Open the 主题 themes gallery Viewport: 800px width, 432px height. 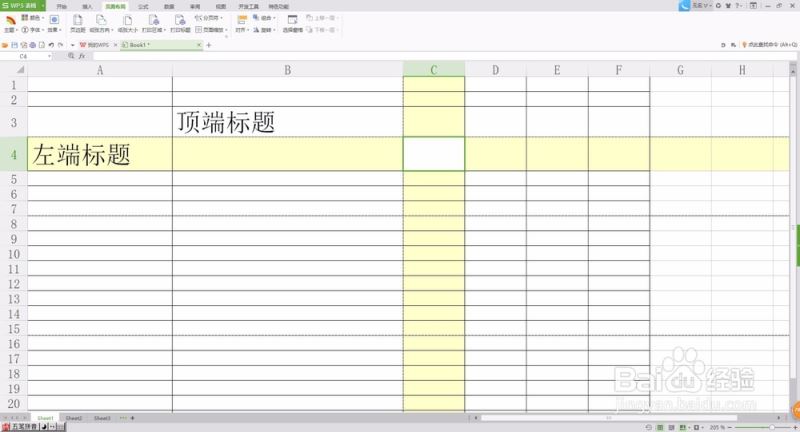coord(11,24)
